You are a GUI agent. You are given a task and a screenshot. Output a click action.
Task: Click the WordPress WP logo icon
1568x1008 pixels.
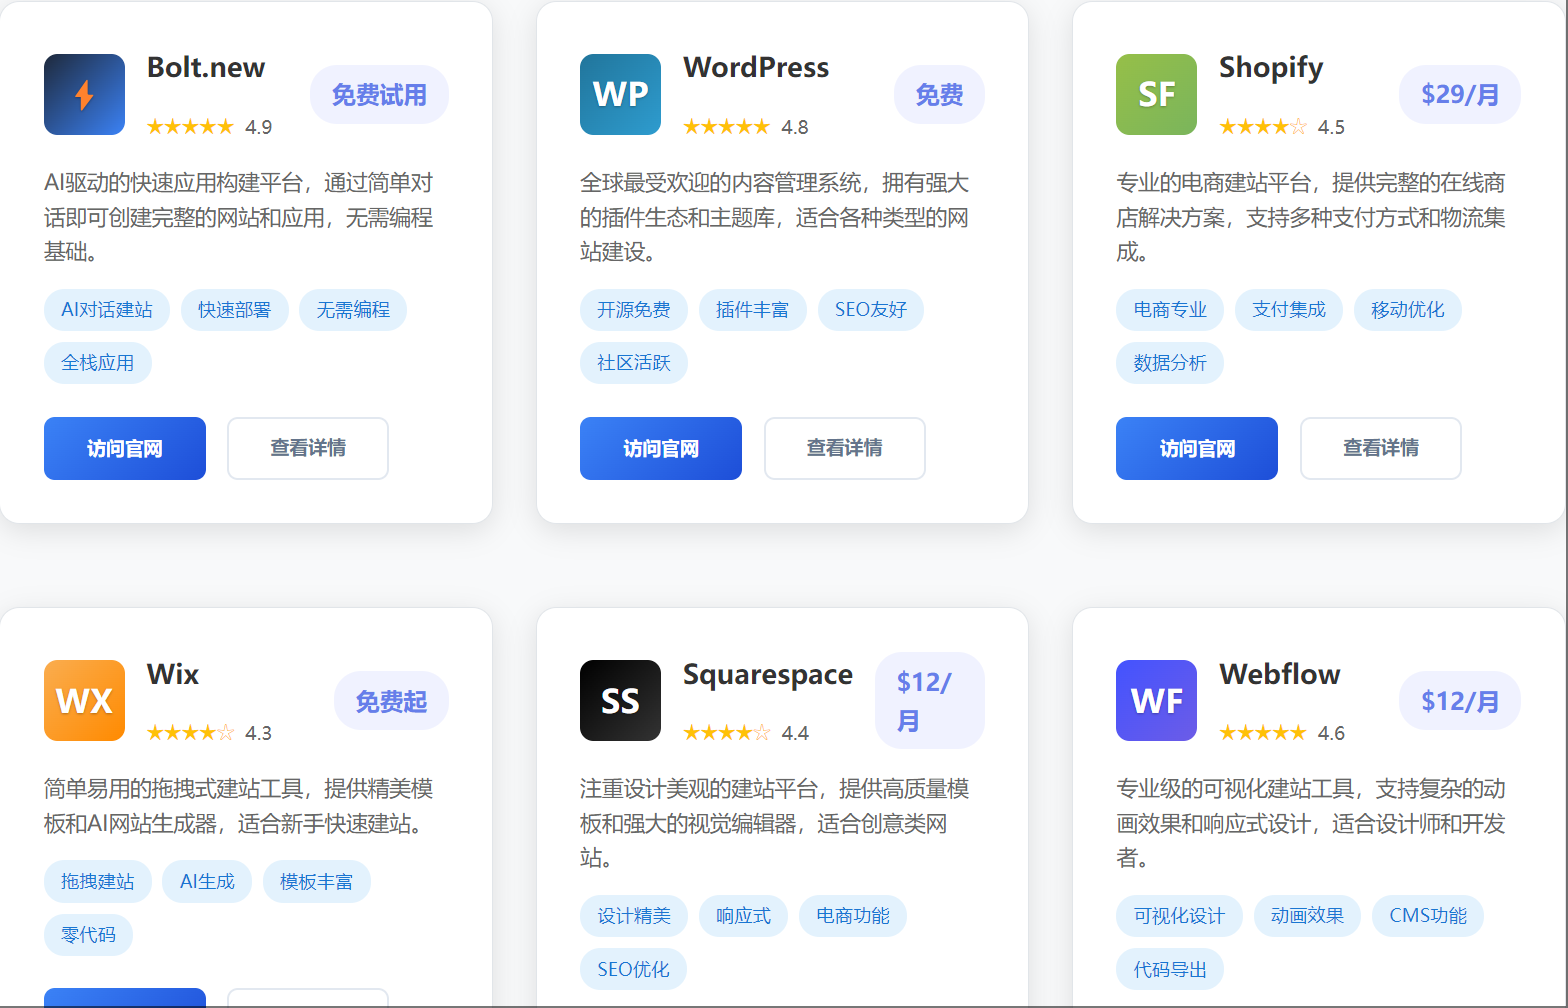(x=620, y=95)
